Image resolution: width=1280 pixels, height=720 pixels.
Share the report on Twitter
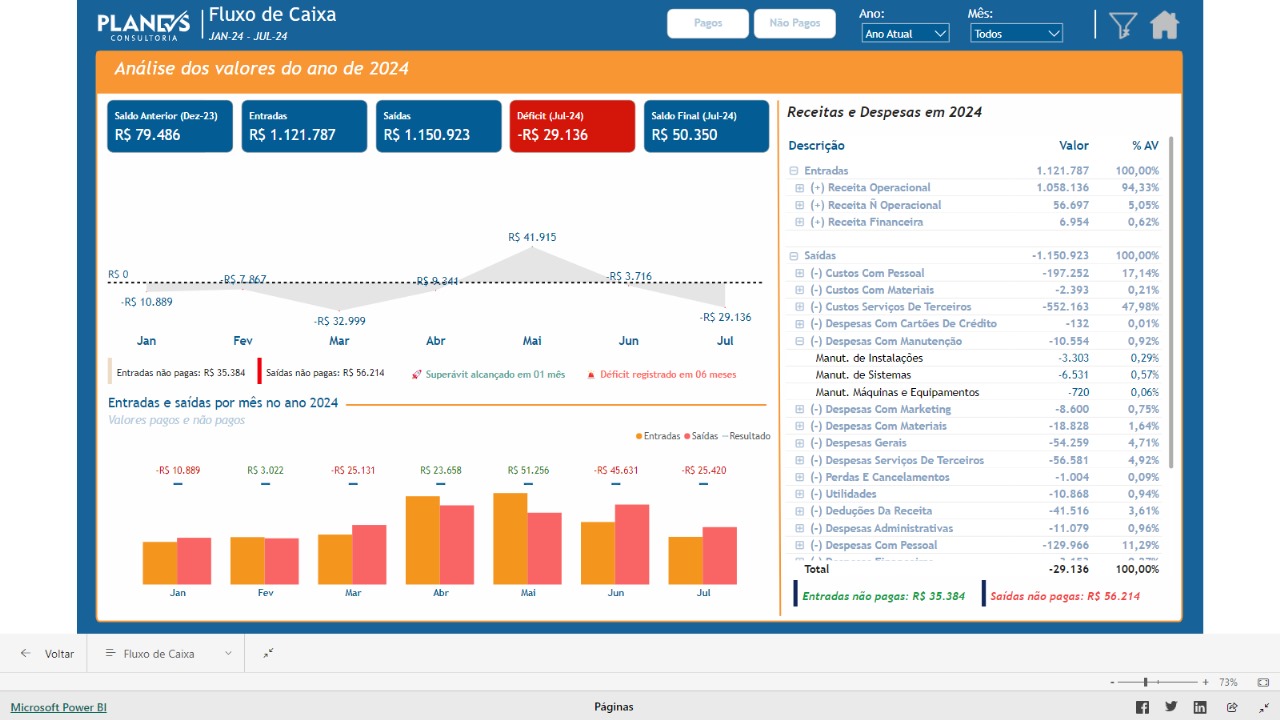pos(1171,707)
